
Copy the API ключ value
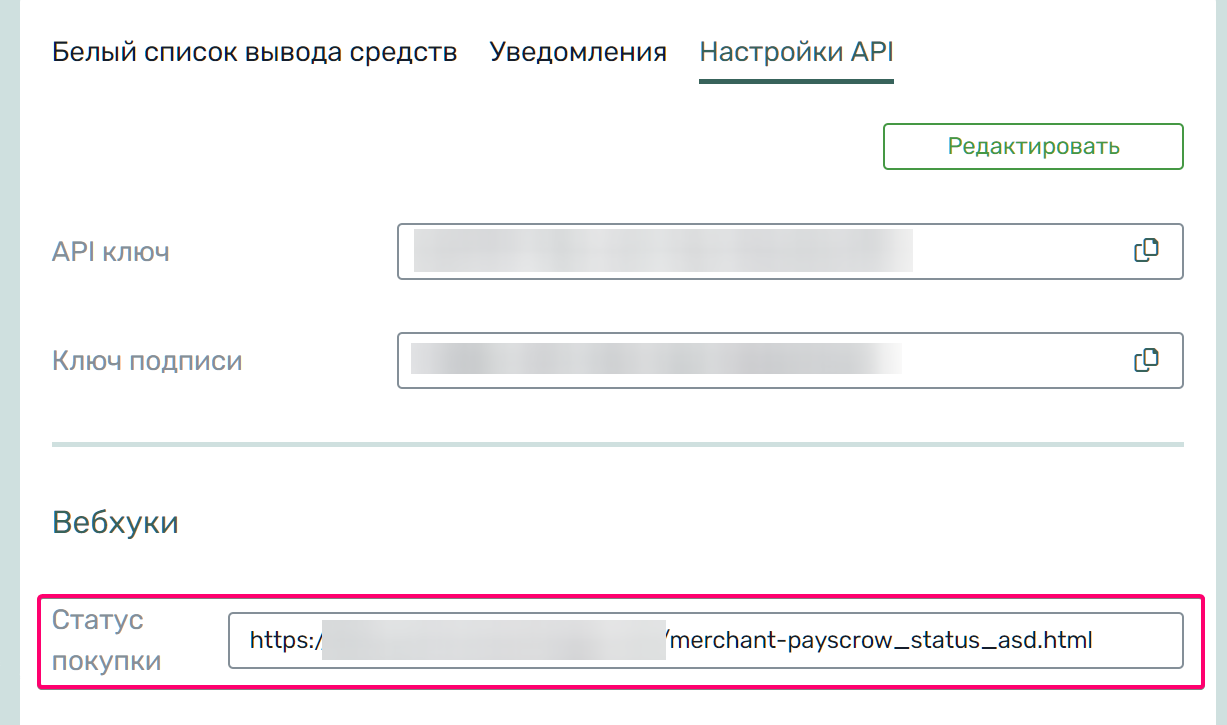[x=1146, y=251]
